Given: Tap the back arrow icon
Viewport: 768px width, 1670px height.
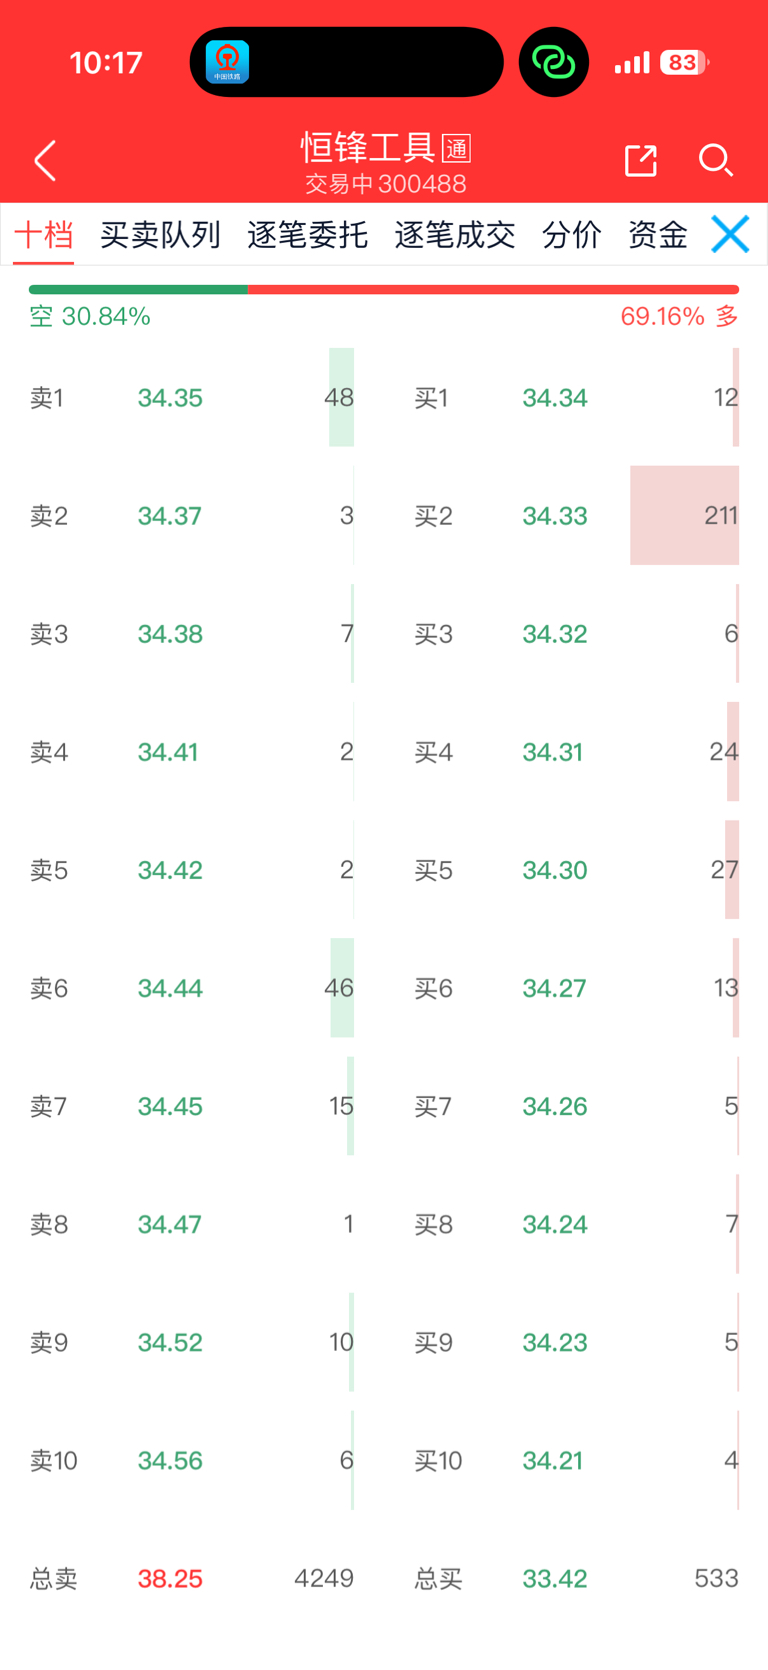Looking at the screenshot, I should [45, 161].
